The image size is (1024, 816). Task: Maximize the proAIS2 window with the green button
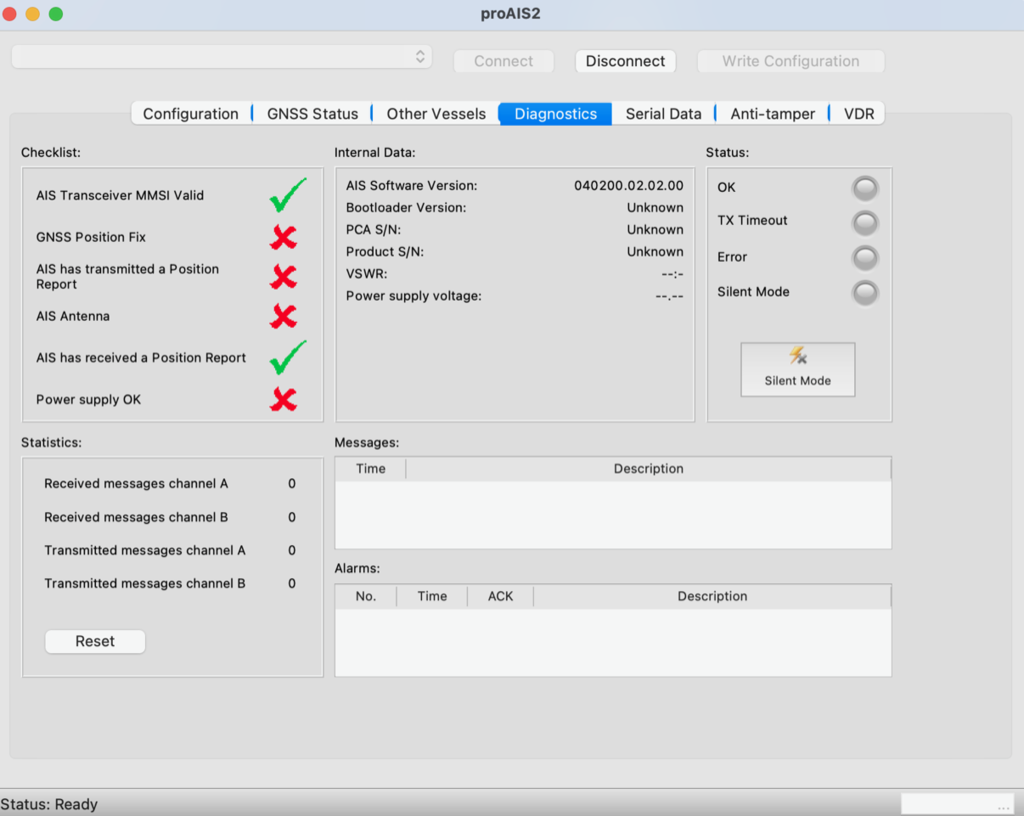56,14
